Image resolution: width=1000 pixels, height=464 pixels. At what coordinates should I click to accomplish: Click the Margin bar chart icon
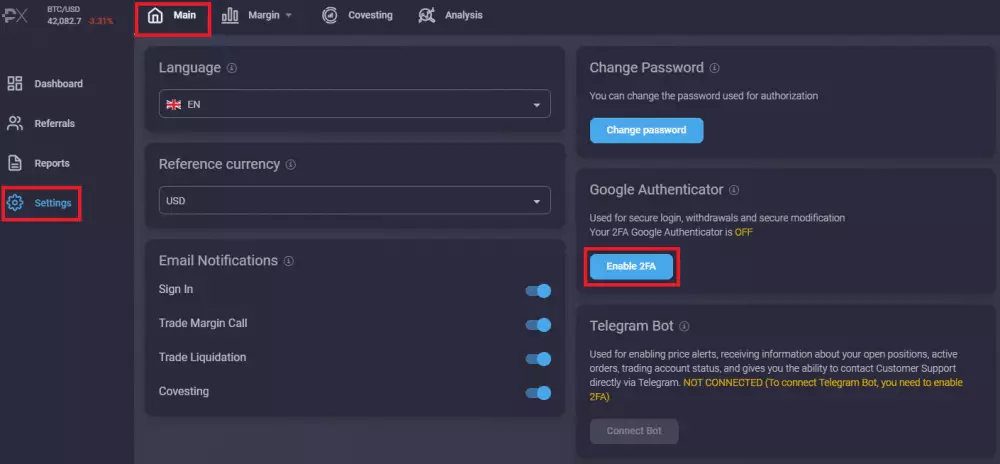pos(230,16)
